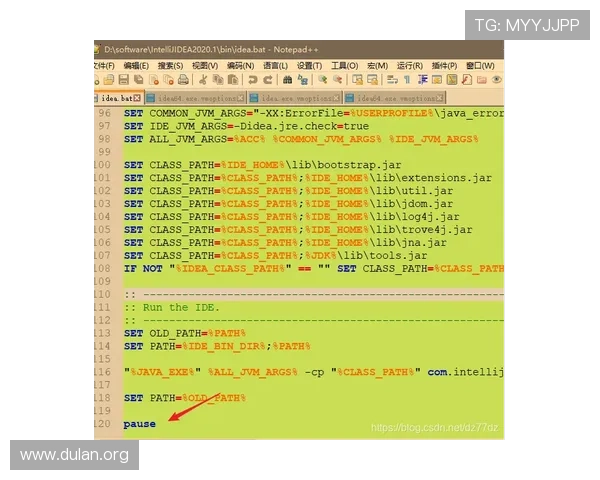Toggle the Word Wrap toolbar icon

coord(392,80)
